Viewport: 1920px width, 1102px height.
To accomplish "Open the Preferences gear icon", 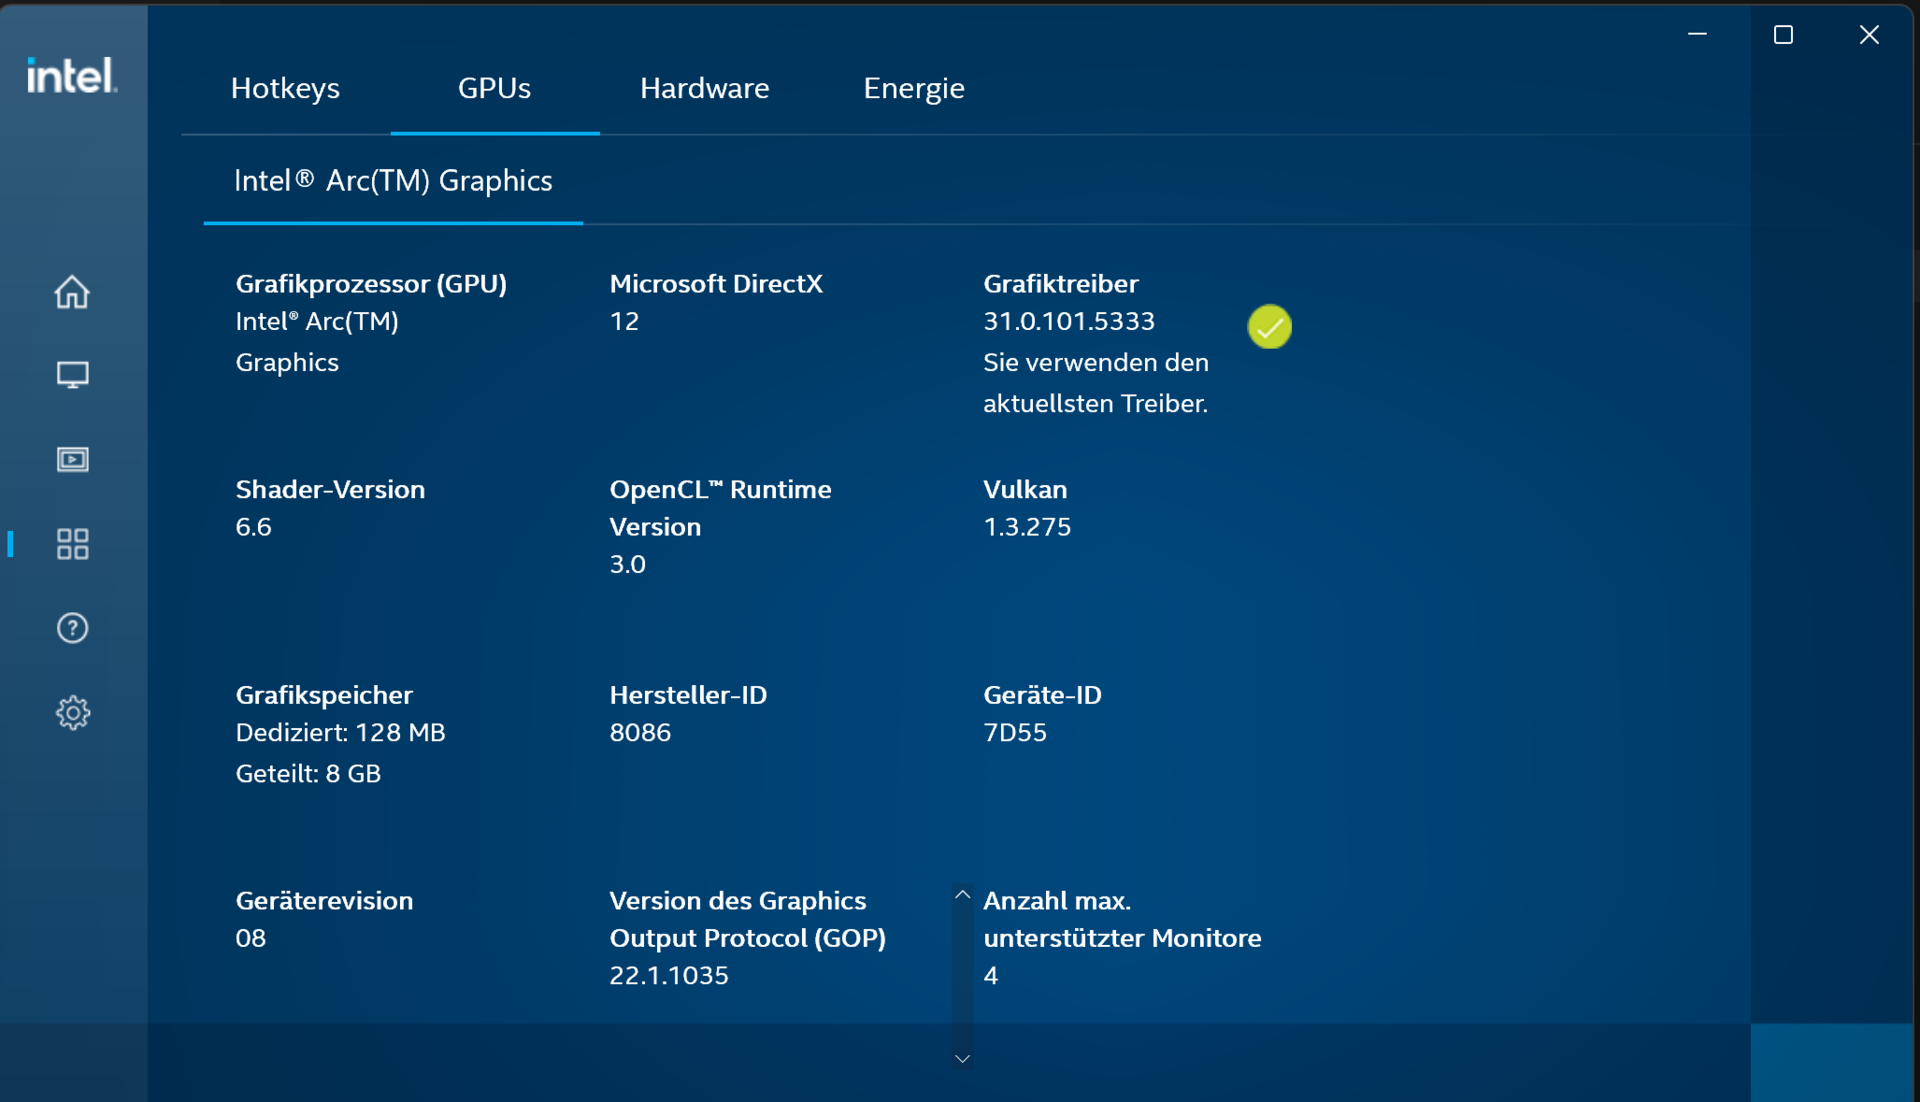I will click(72, 713).
